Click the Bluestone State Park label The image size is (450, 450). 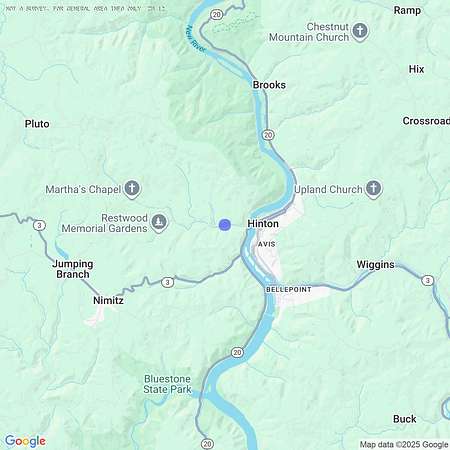167,384
